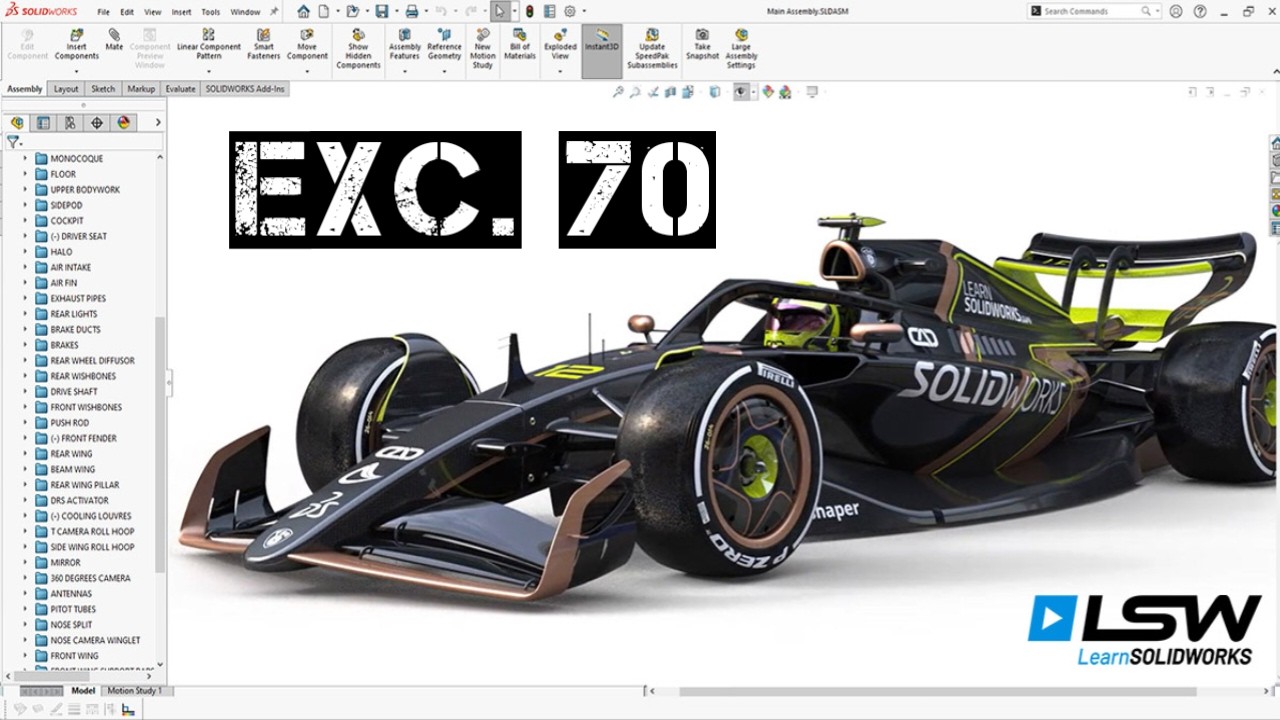Open the SOLIDWORKS Add-Ins tab
Viewport: 1280px width, 720px height.
tap(245, 89)
